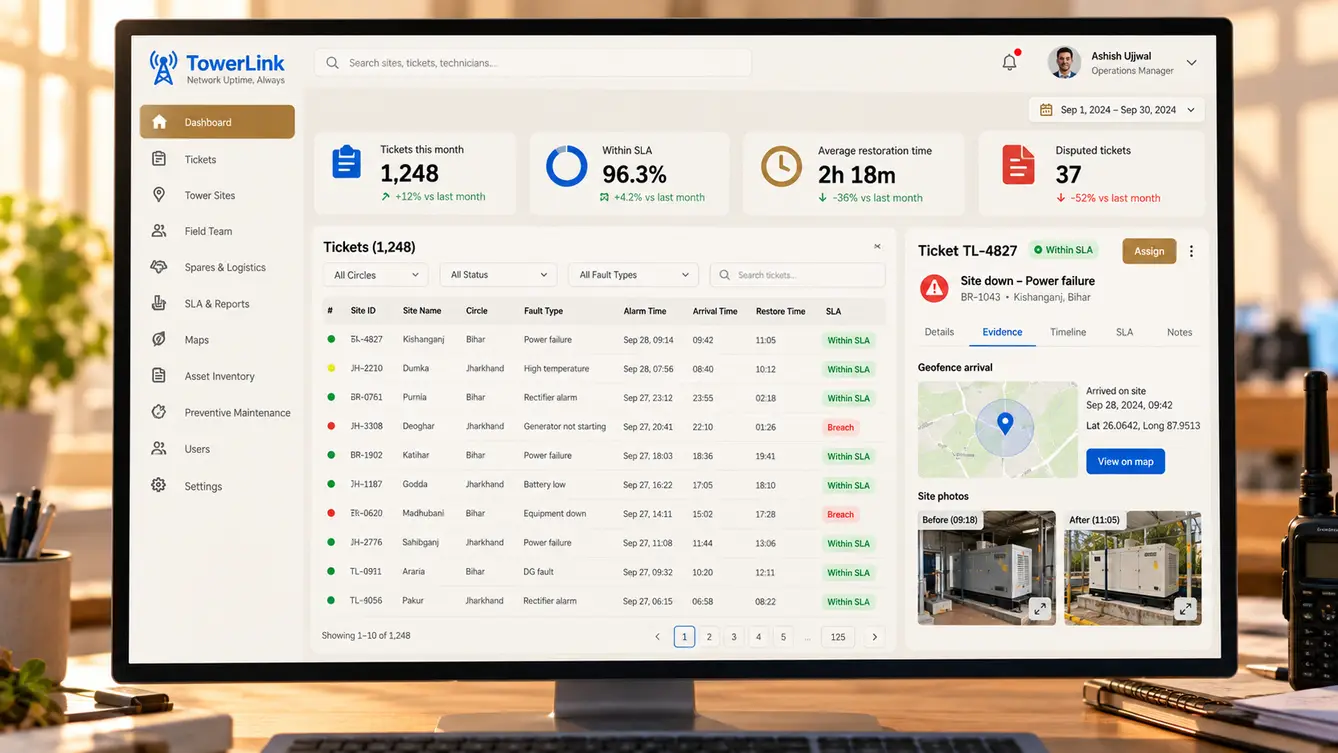Viewport: 1338px width, 753px height.
Task: Go to last page 125
Action: (x=838, y=637)
